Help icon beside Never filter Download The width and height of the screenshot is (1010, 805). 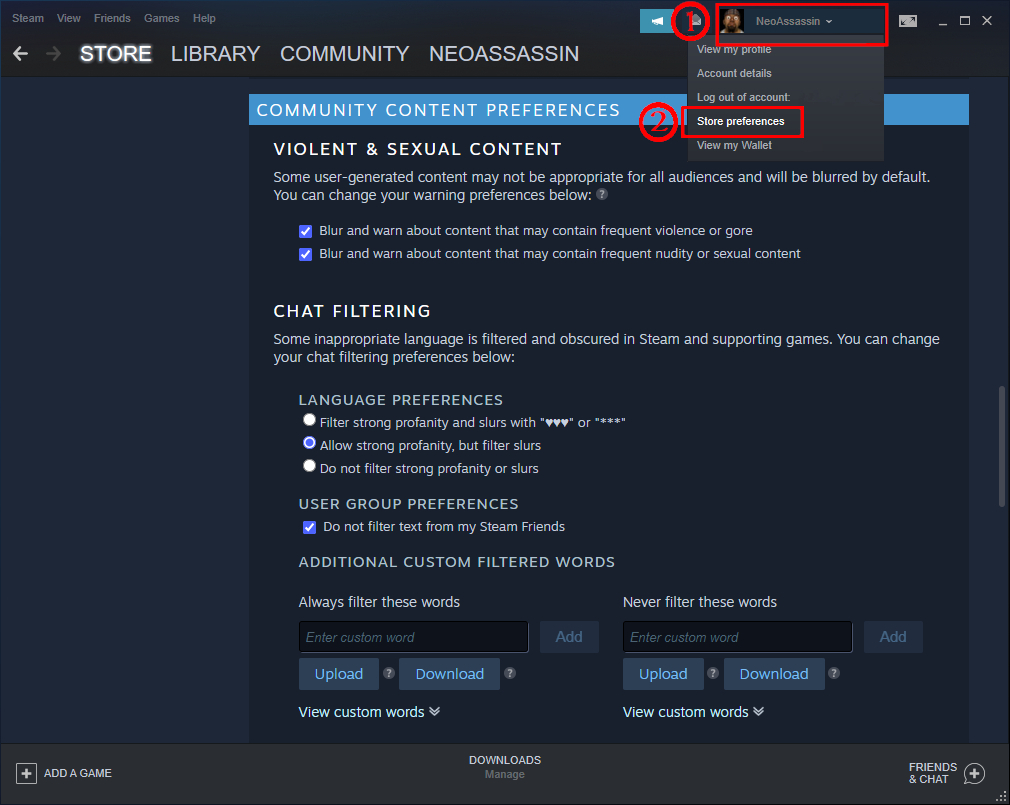click(834, 673)
